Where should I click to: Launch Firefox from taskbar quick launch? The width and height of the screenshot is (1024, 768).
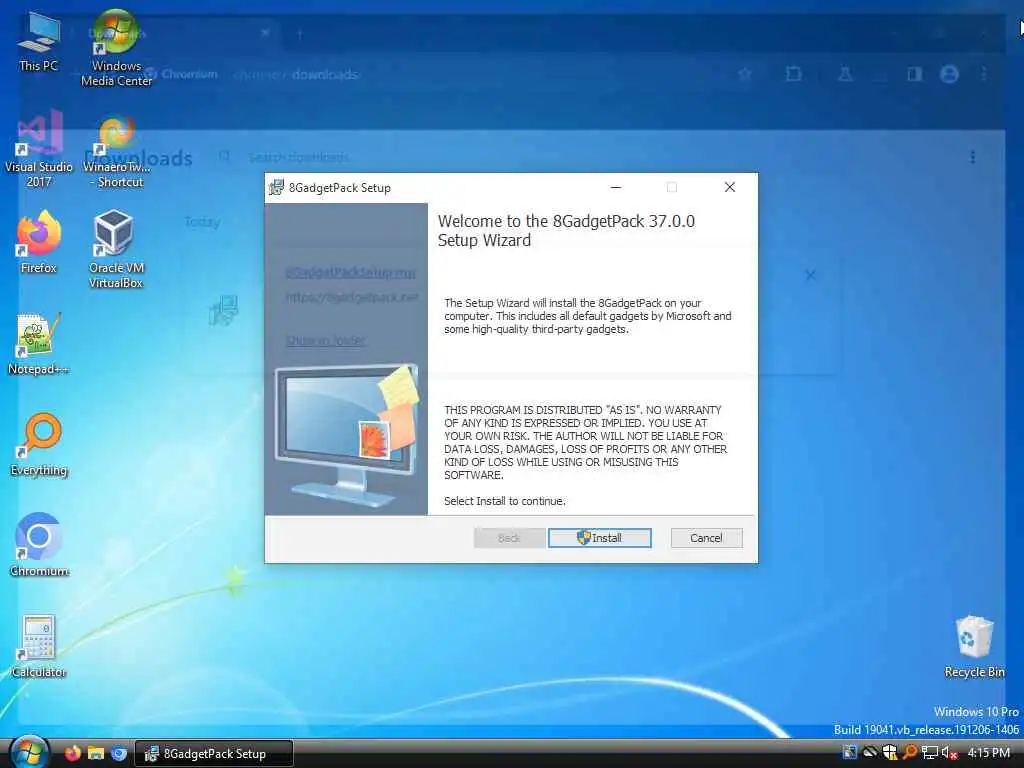pyautogui.click(x=72, y=754)
